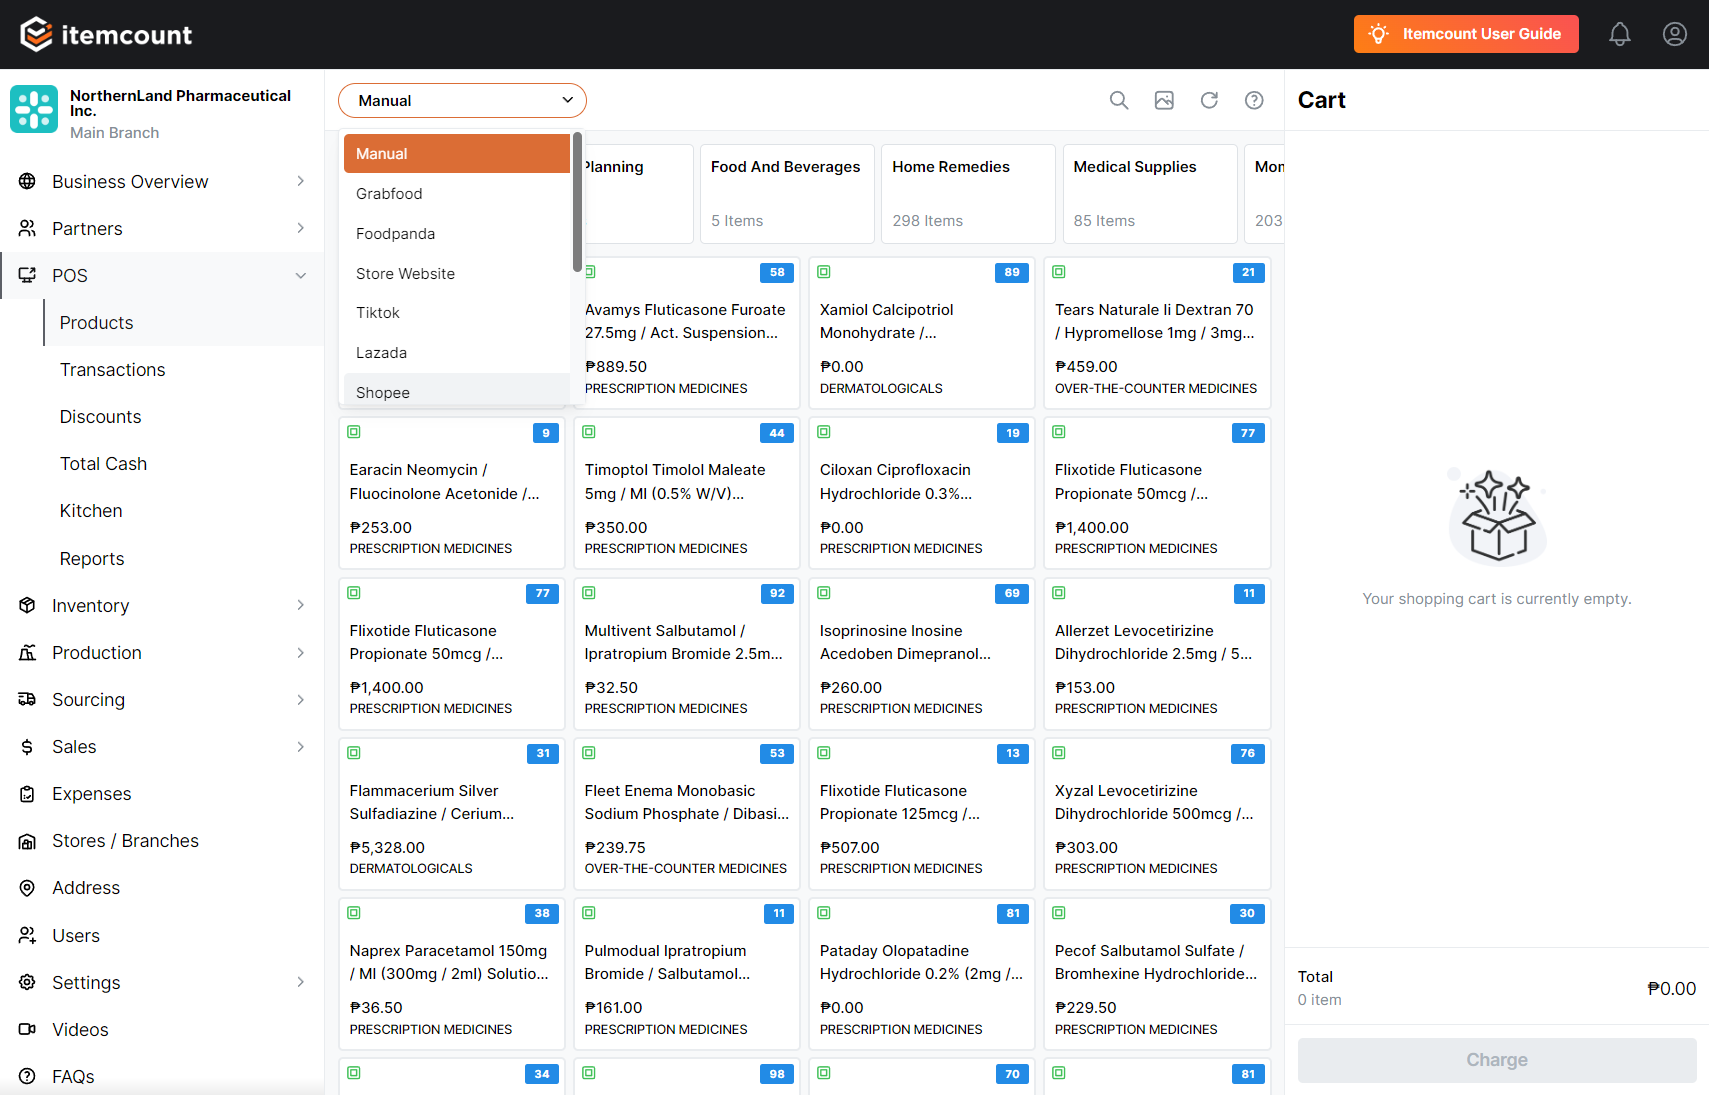This screenshot has height=1095, width=1709.
Task: Select Foodpanda option
Action: [x=457, y=234]
